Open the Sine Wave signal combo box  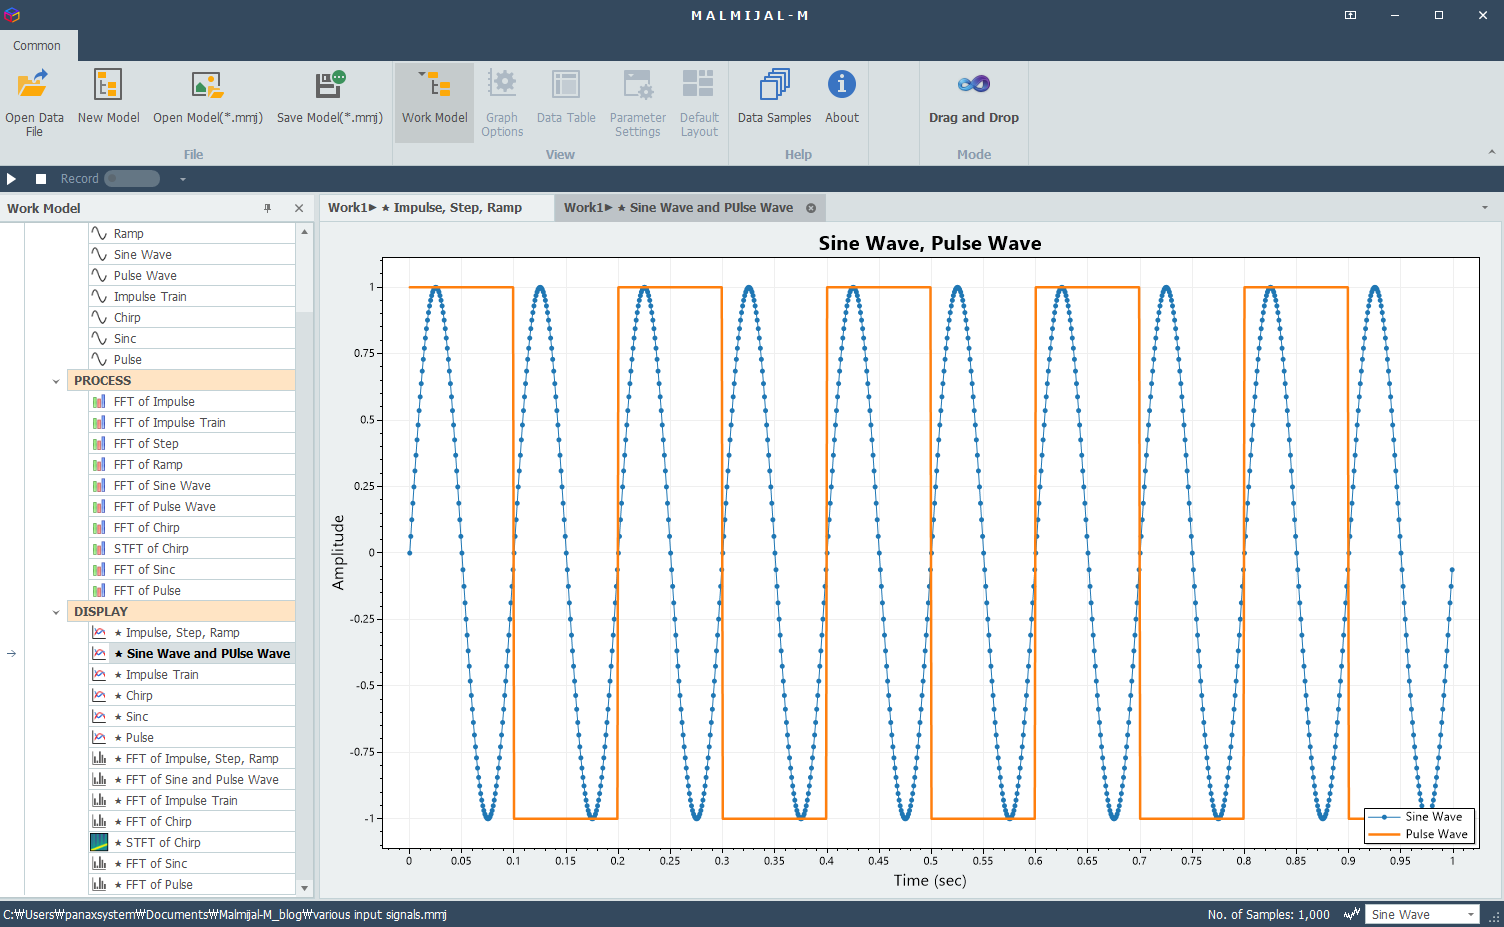point(1422,914)
